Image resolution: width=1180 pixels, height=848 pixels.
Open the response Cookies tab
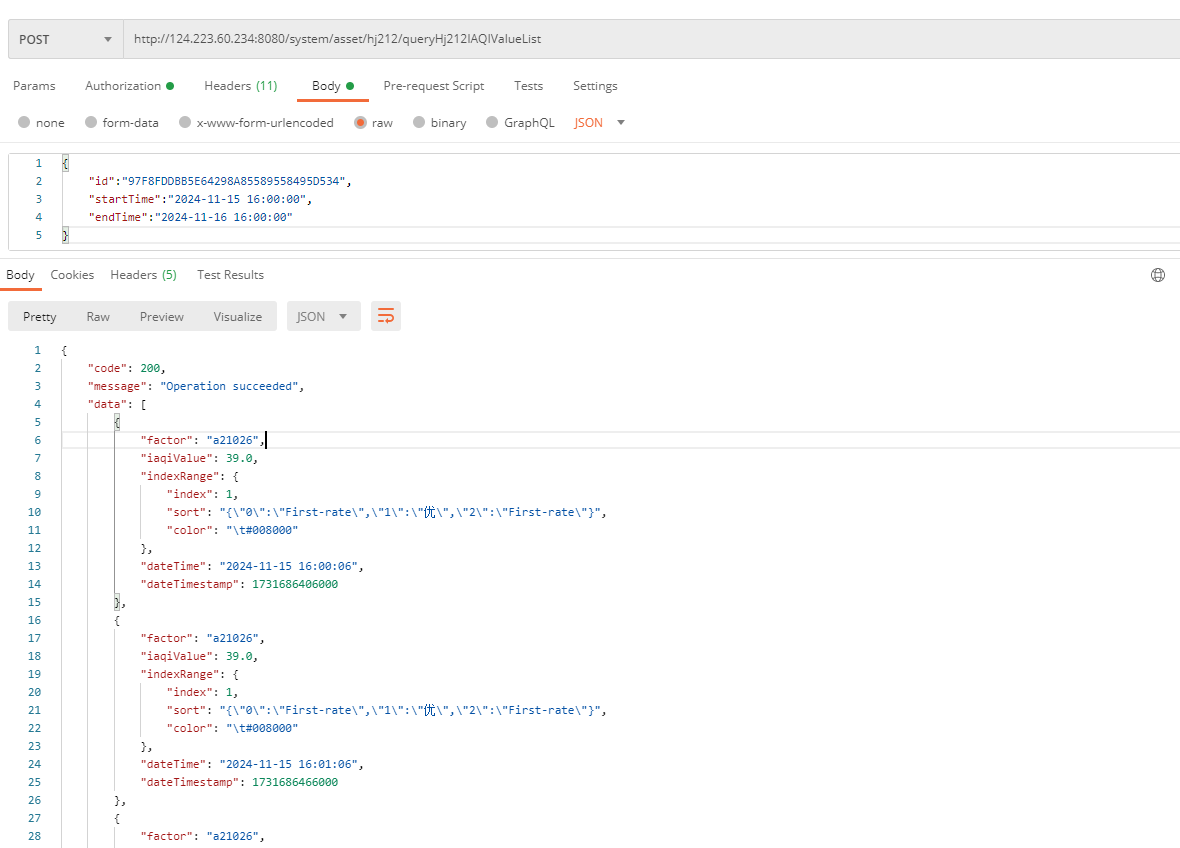click(72, 275)
